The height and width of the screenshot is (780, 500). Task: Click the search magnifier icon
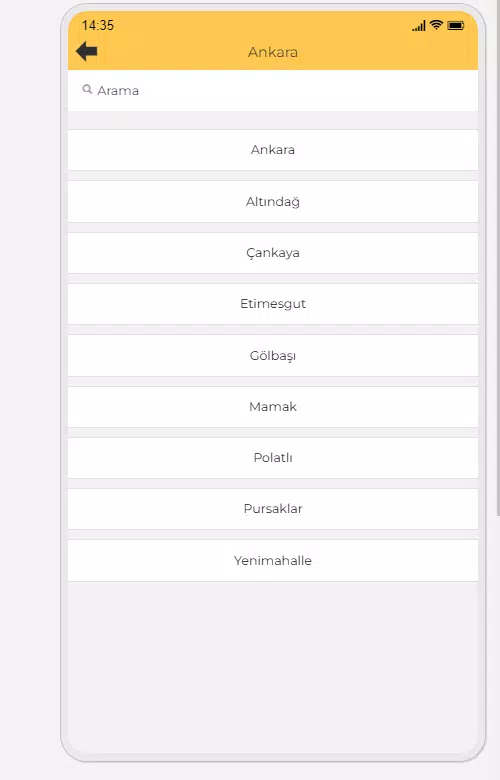click(87, 90)
